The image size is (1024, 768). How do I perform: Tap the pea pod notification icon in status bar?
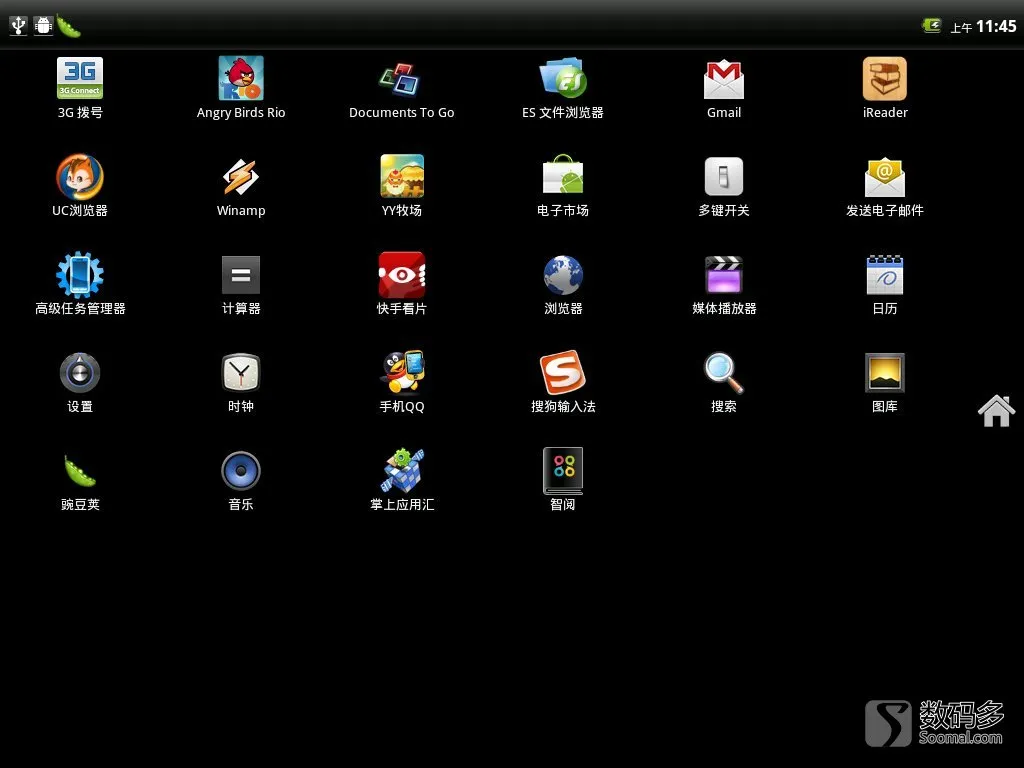[x=69, y=25]
